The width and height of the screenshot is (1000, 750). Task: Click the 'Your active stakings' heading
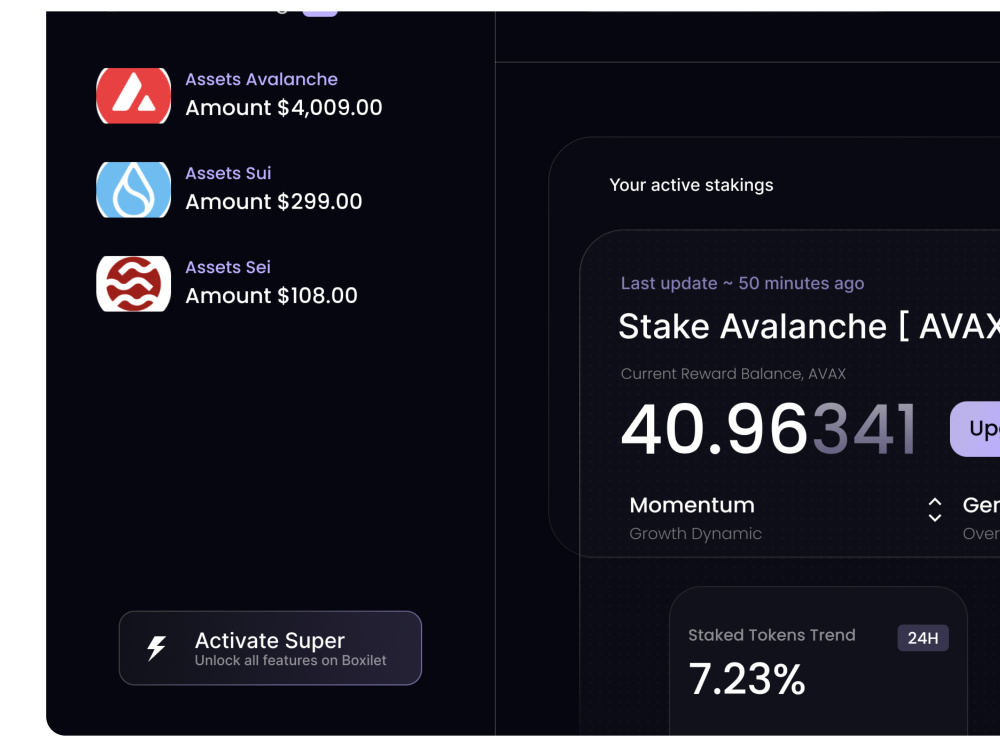(691, 185)
